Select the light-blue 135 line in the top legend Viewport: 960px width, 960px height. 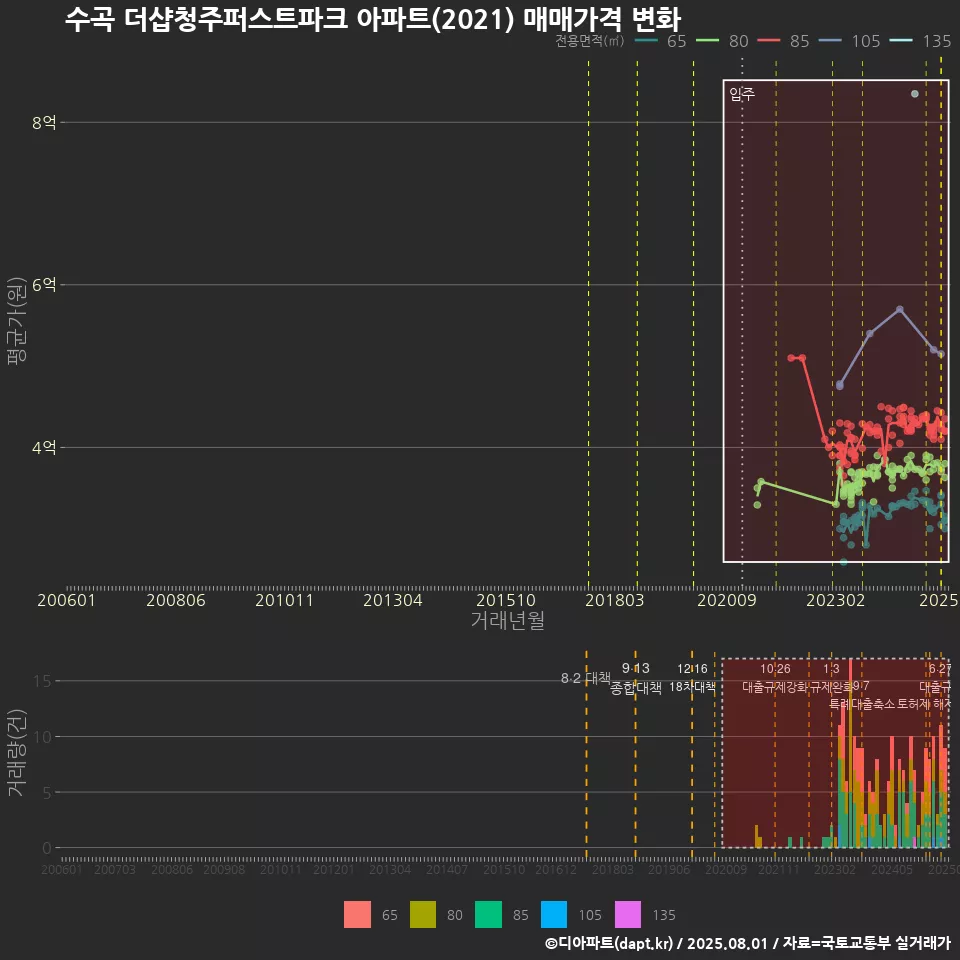point(901,41)
